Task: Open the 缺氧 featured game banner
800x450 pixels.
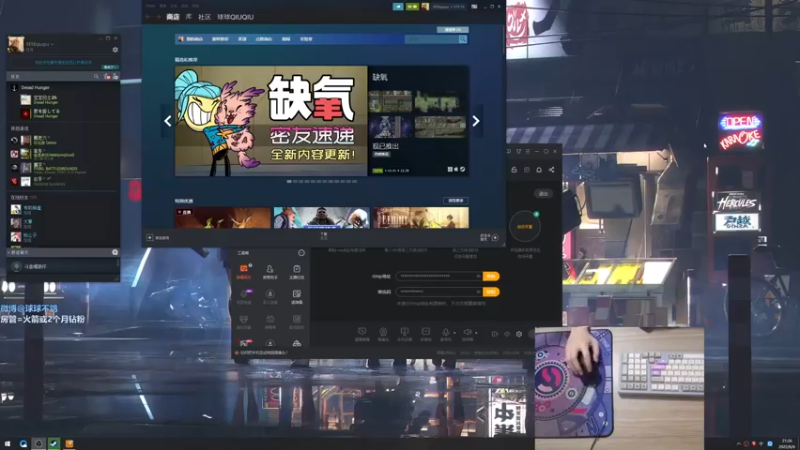Action: pyautogui.click(x=271, y=121)
